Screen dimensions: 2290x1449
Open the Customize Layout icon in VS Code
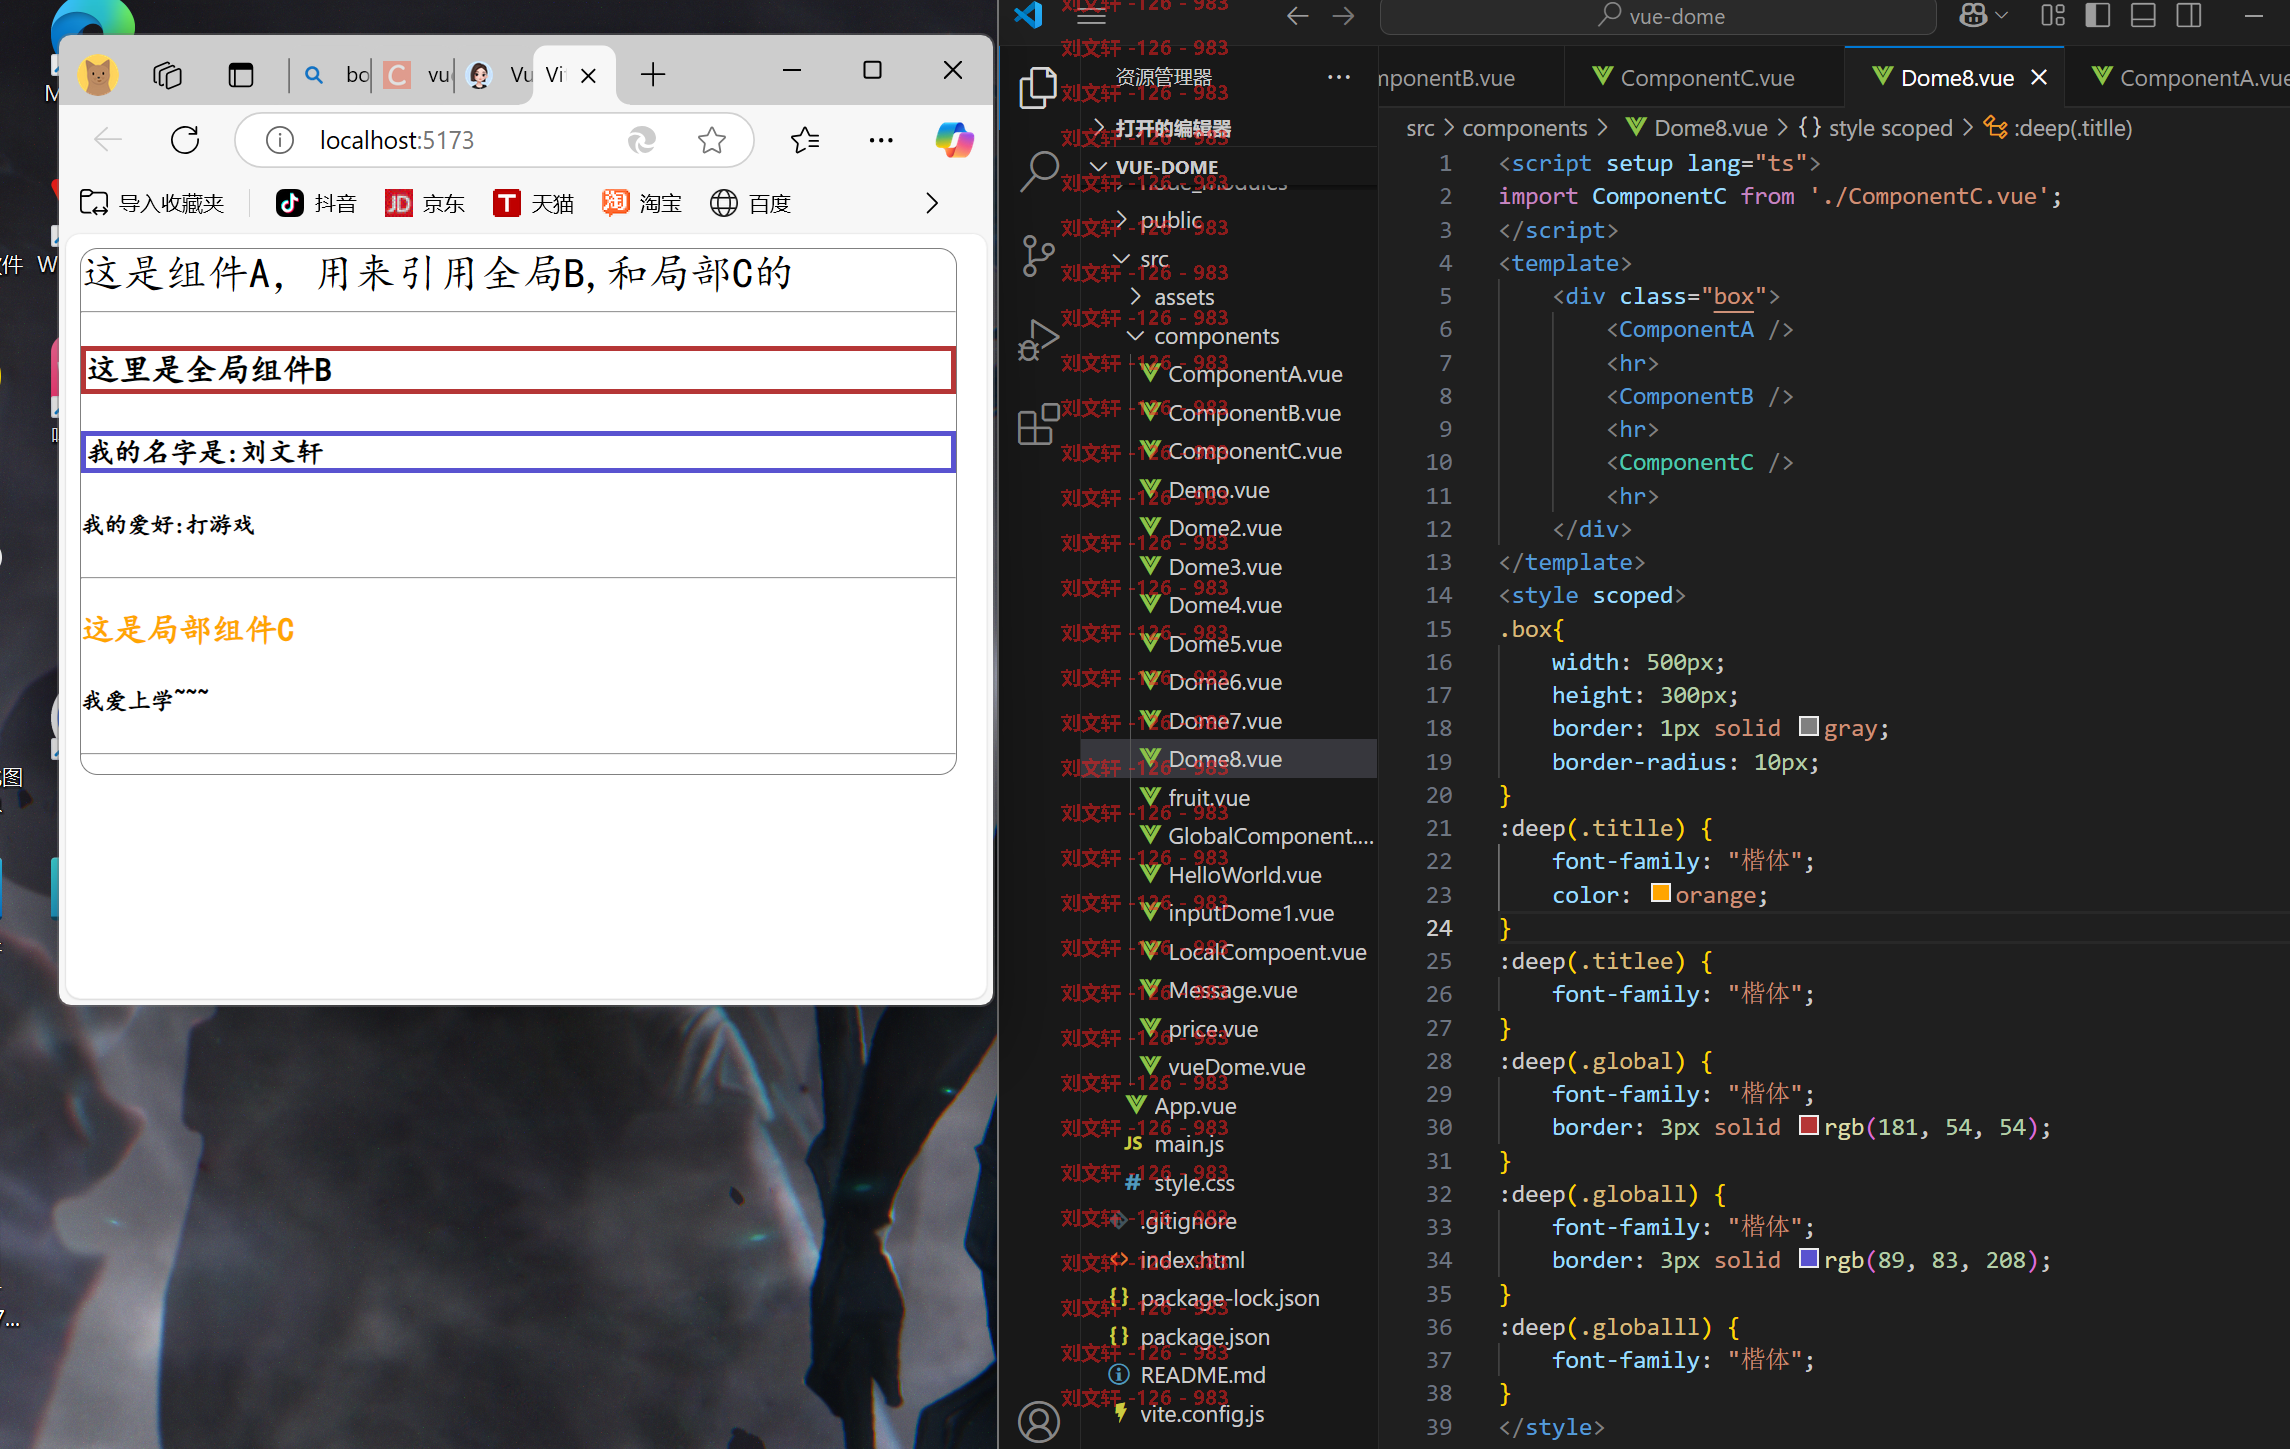(x=2053, y=16)
